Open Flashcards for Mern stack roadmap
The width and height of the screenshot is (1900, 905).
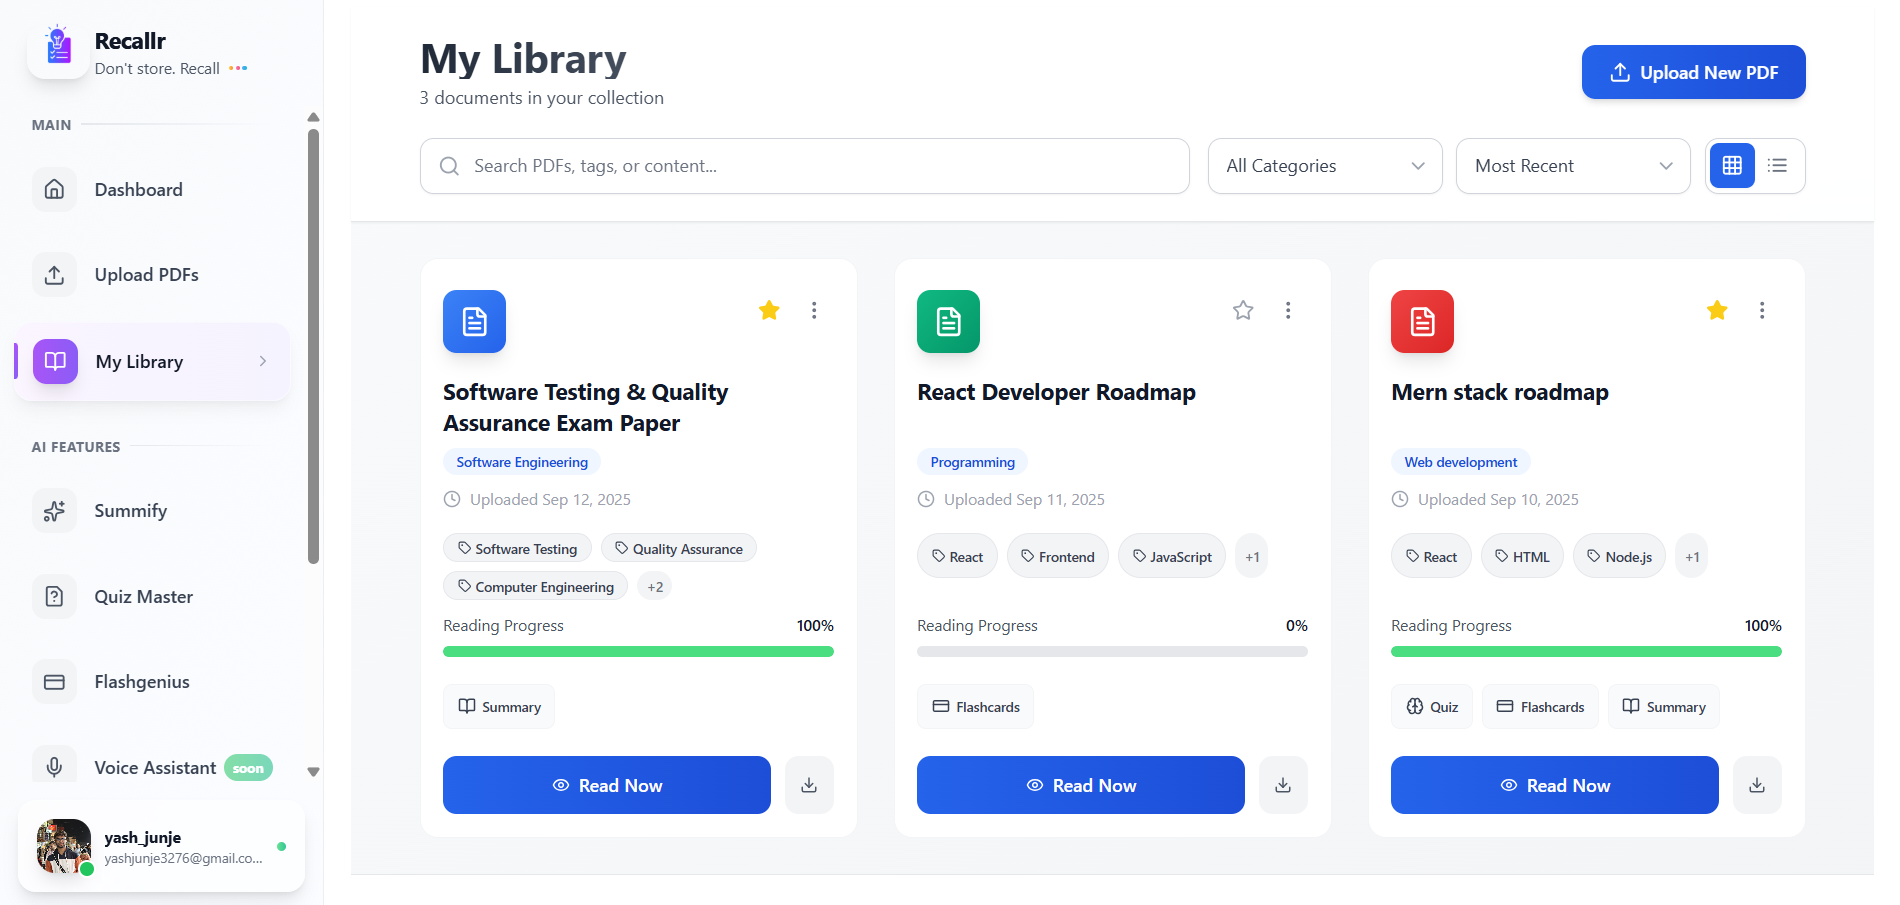click(x=1540, y=706)
